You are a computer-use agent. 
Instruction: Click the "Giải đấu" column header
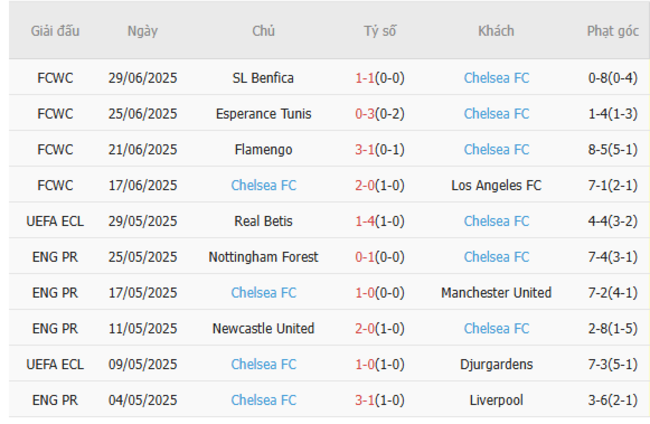pos(55,31)
